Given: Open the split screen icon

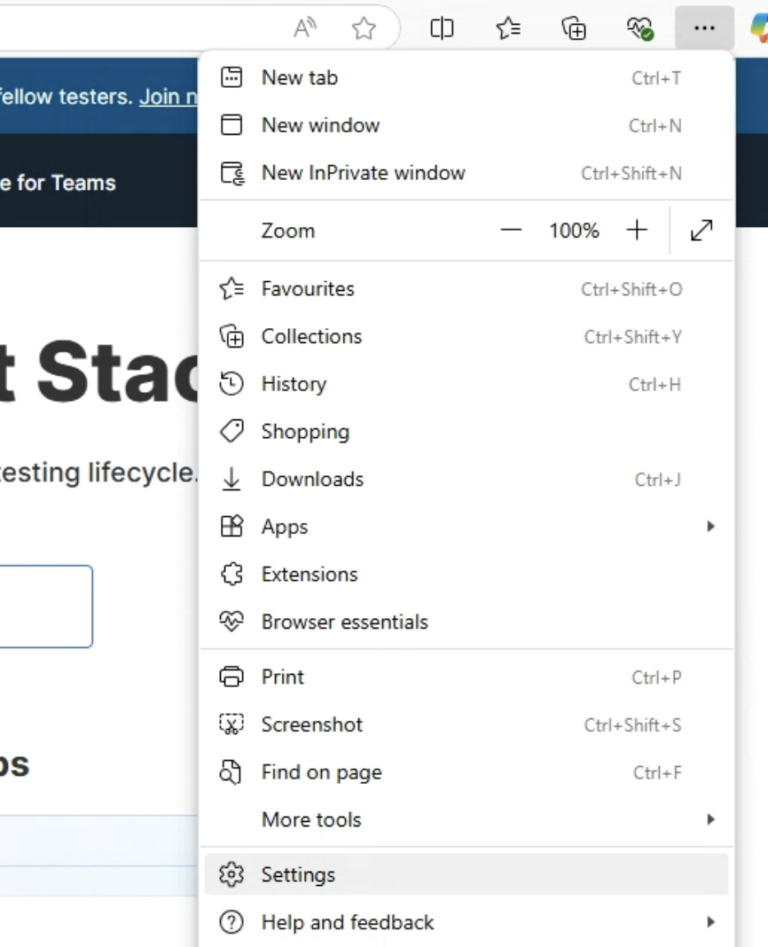Looking at the screenshot, I should pyautogui.click(x=442, y=28).
